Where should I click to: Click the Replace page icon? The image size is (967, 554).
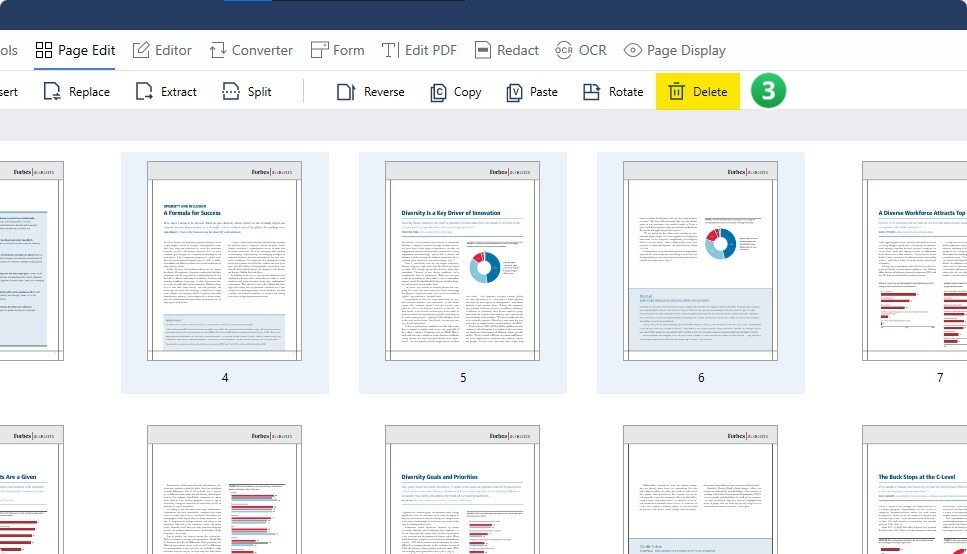pyautogui.click(x=52, y=91)
